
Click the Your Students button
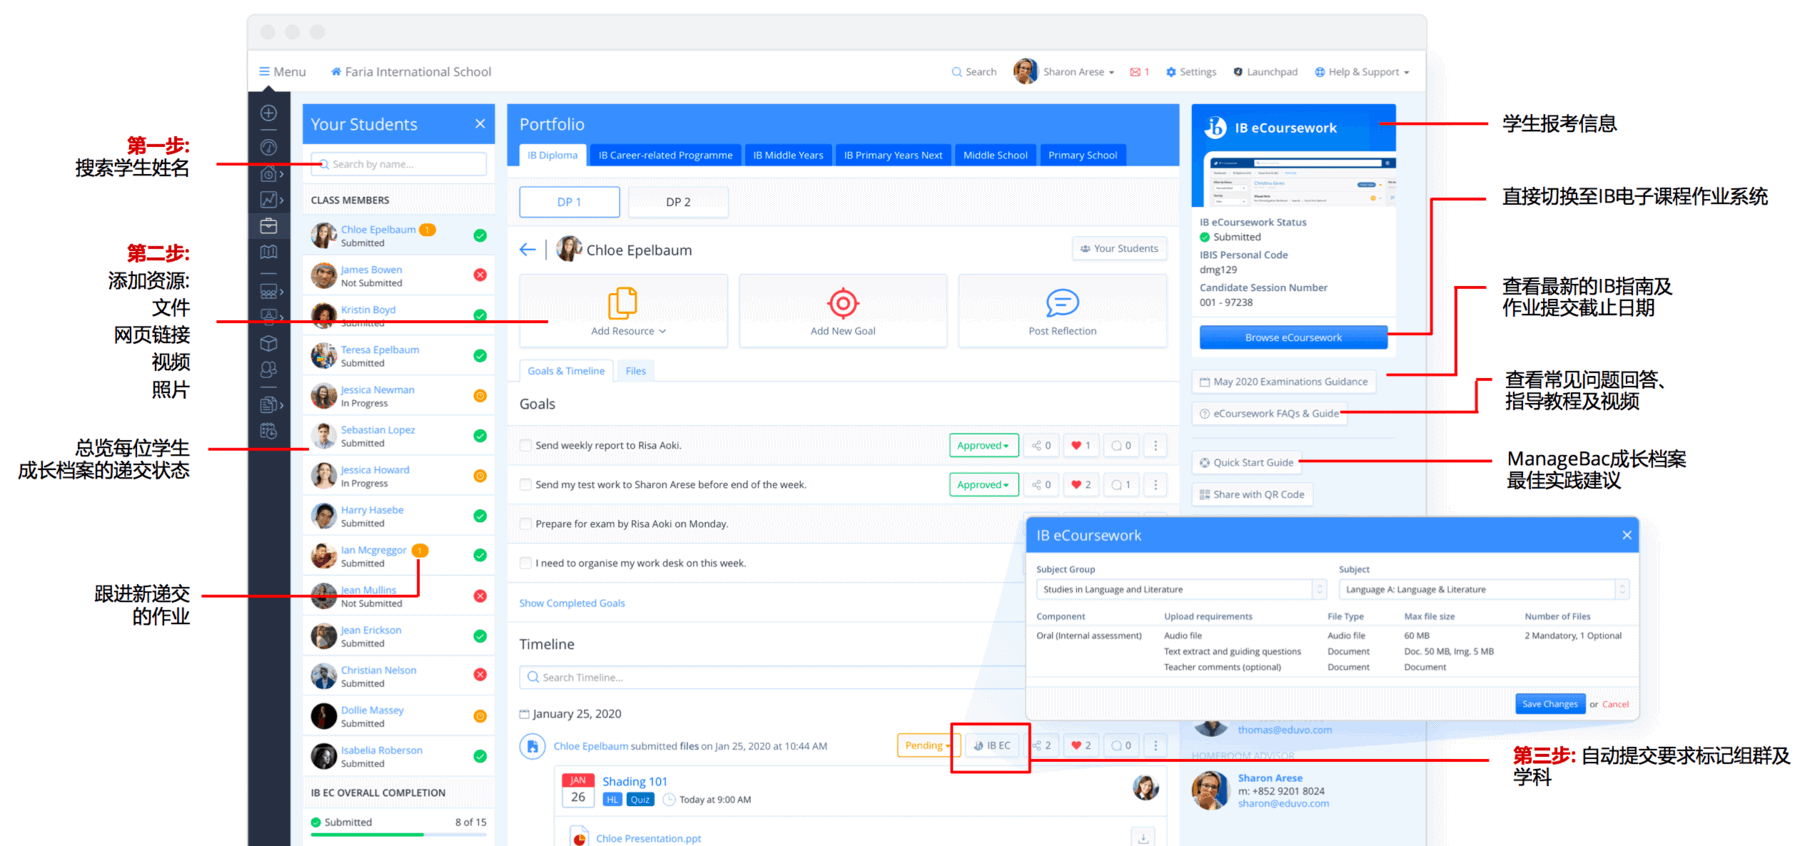(x=1119, y=249)
